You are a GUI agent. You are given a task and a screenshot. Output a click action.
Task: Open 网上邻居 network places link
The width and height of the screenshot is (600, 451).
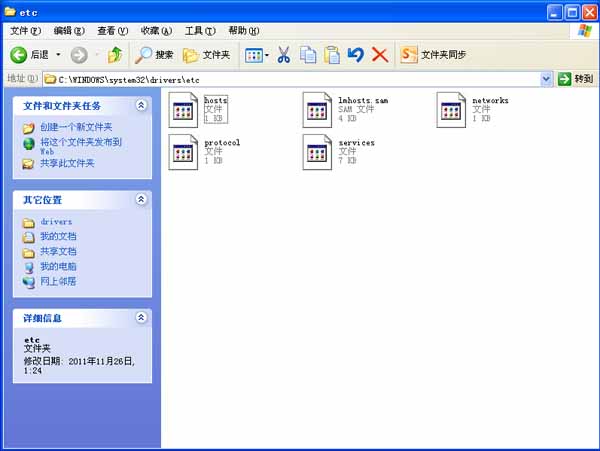(x=58, y=281)
